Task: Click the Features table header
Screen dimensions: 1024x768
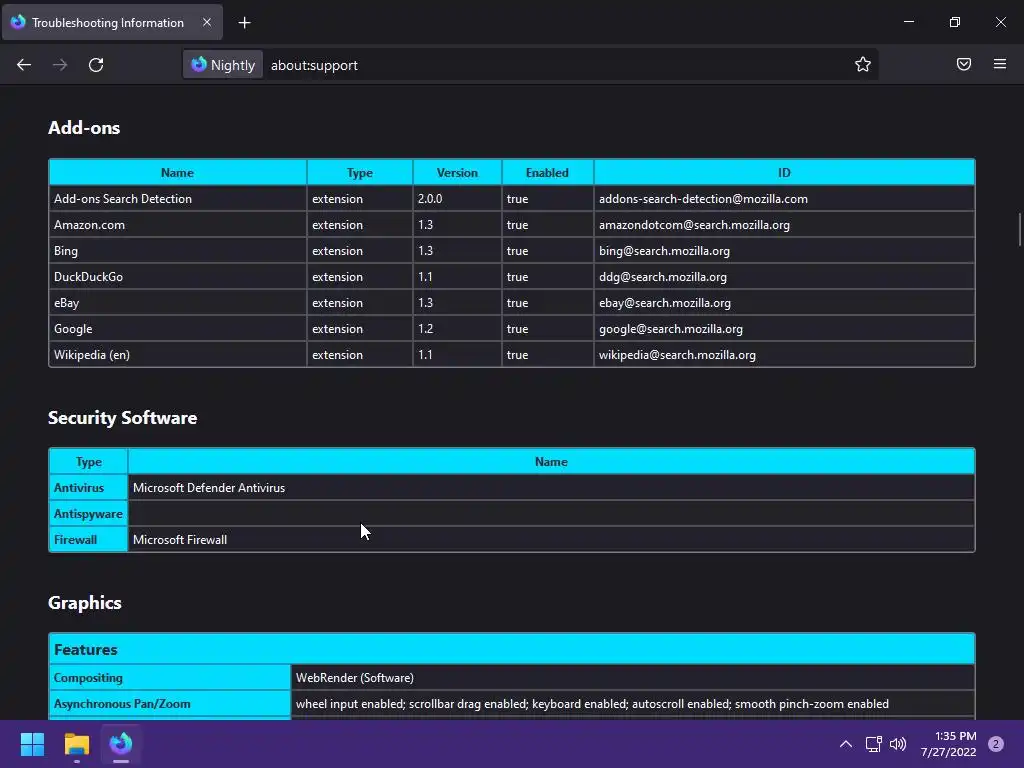Action: pos(512,649)
